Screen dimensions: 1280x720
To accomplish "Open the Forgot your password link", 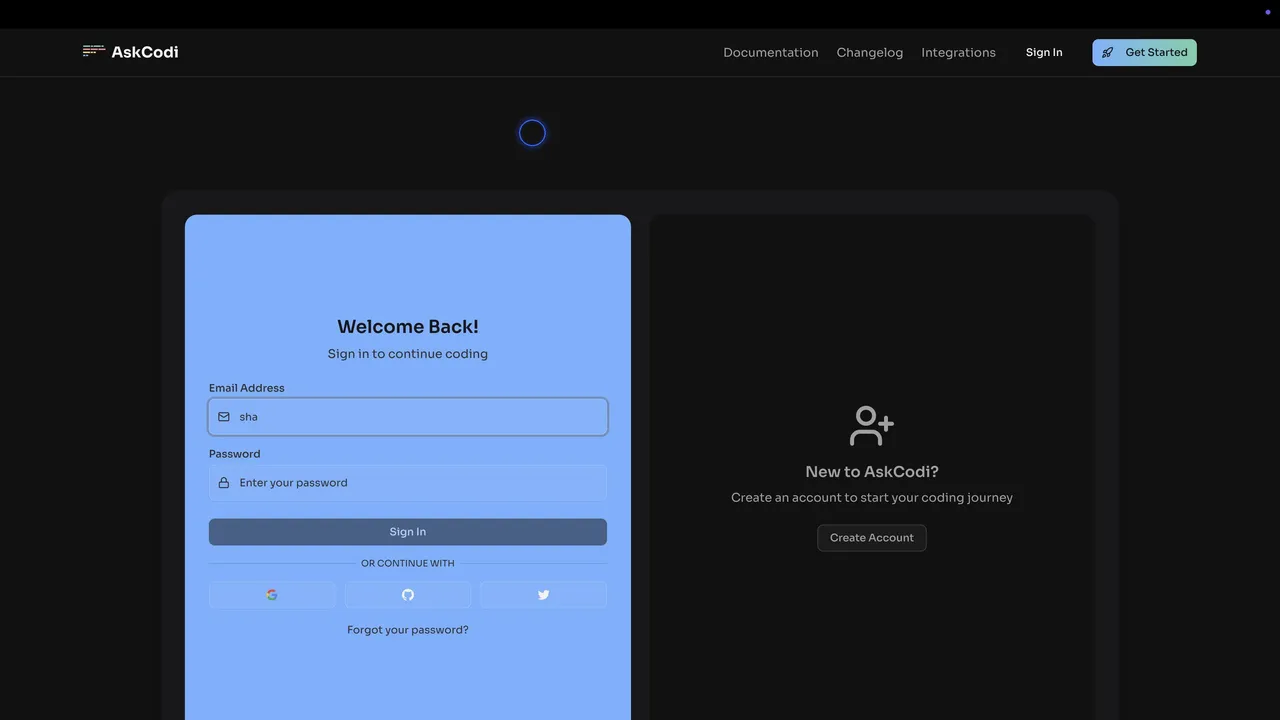I will [408, 630].
